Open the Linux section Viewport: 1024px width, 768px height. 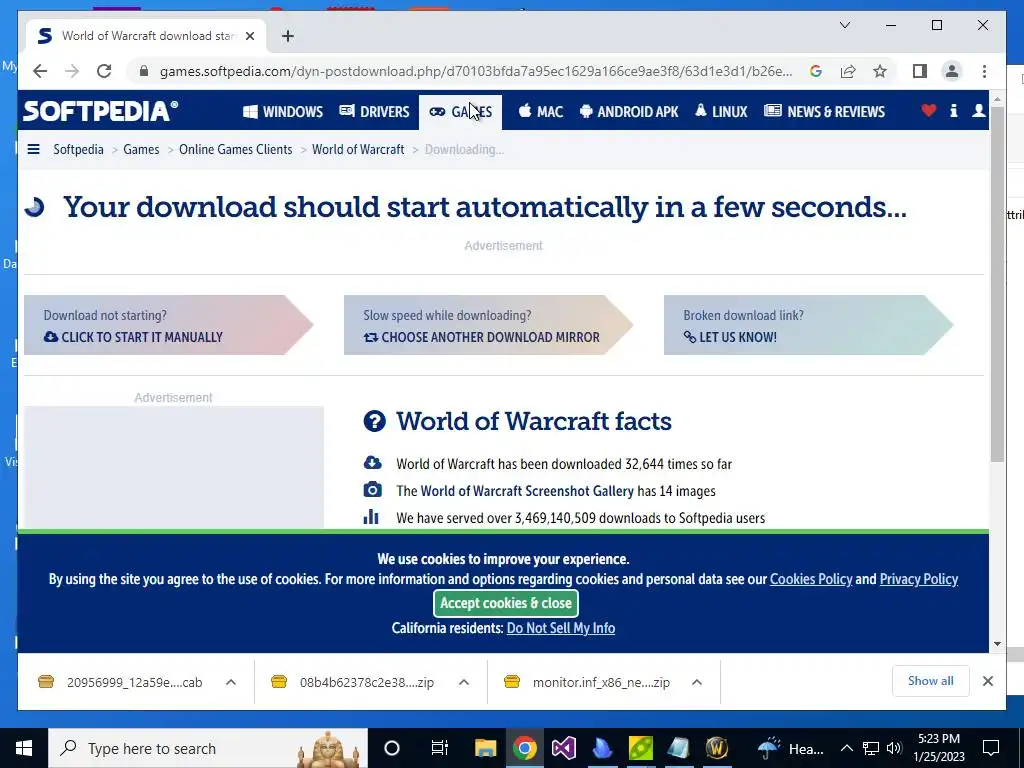(721, 112)
